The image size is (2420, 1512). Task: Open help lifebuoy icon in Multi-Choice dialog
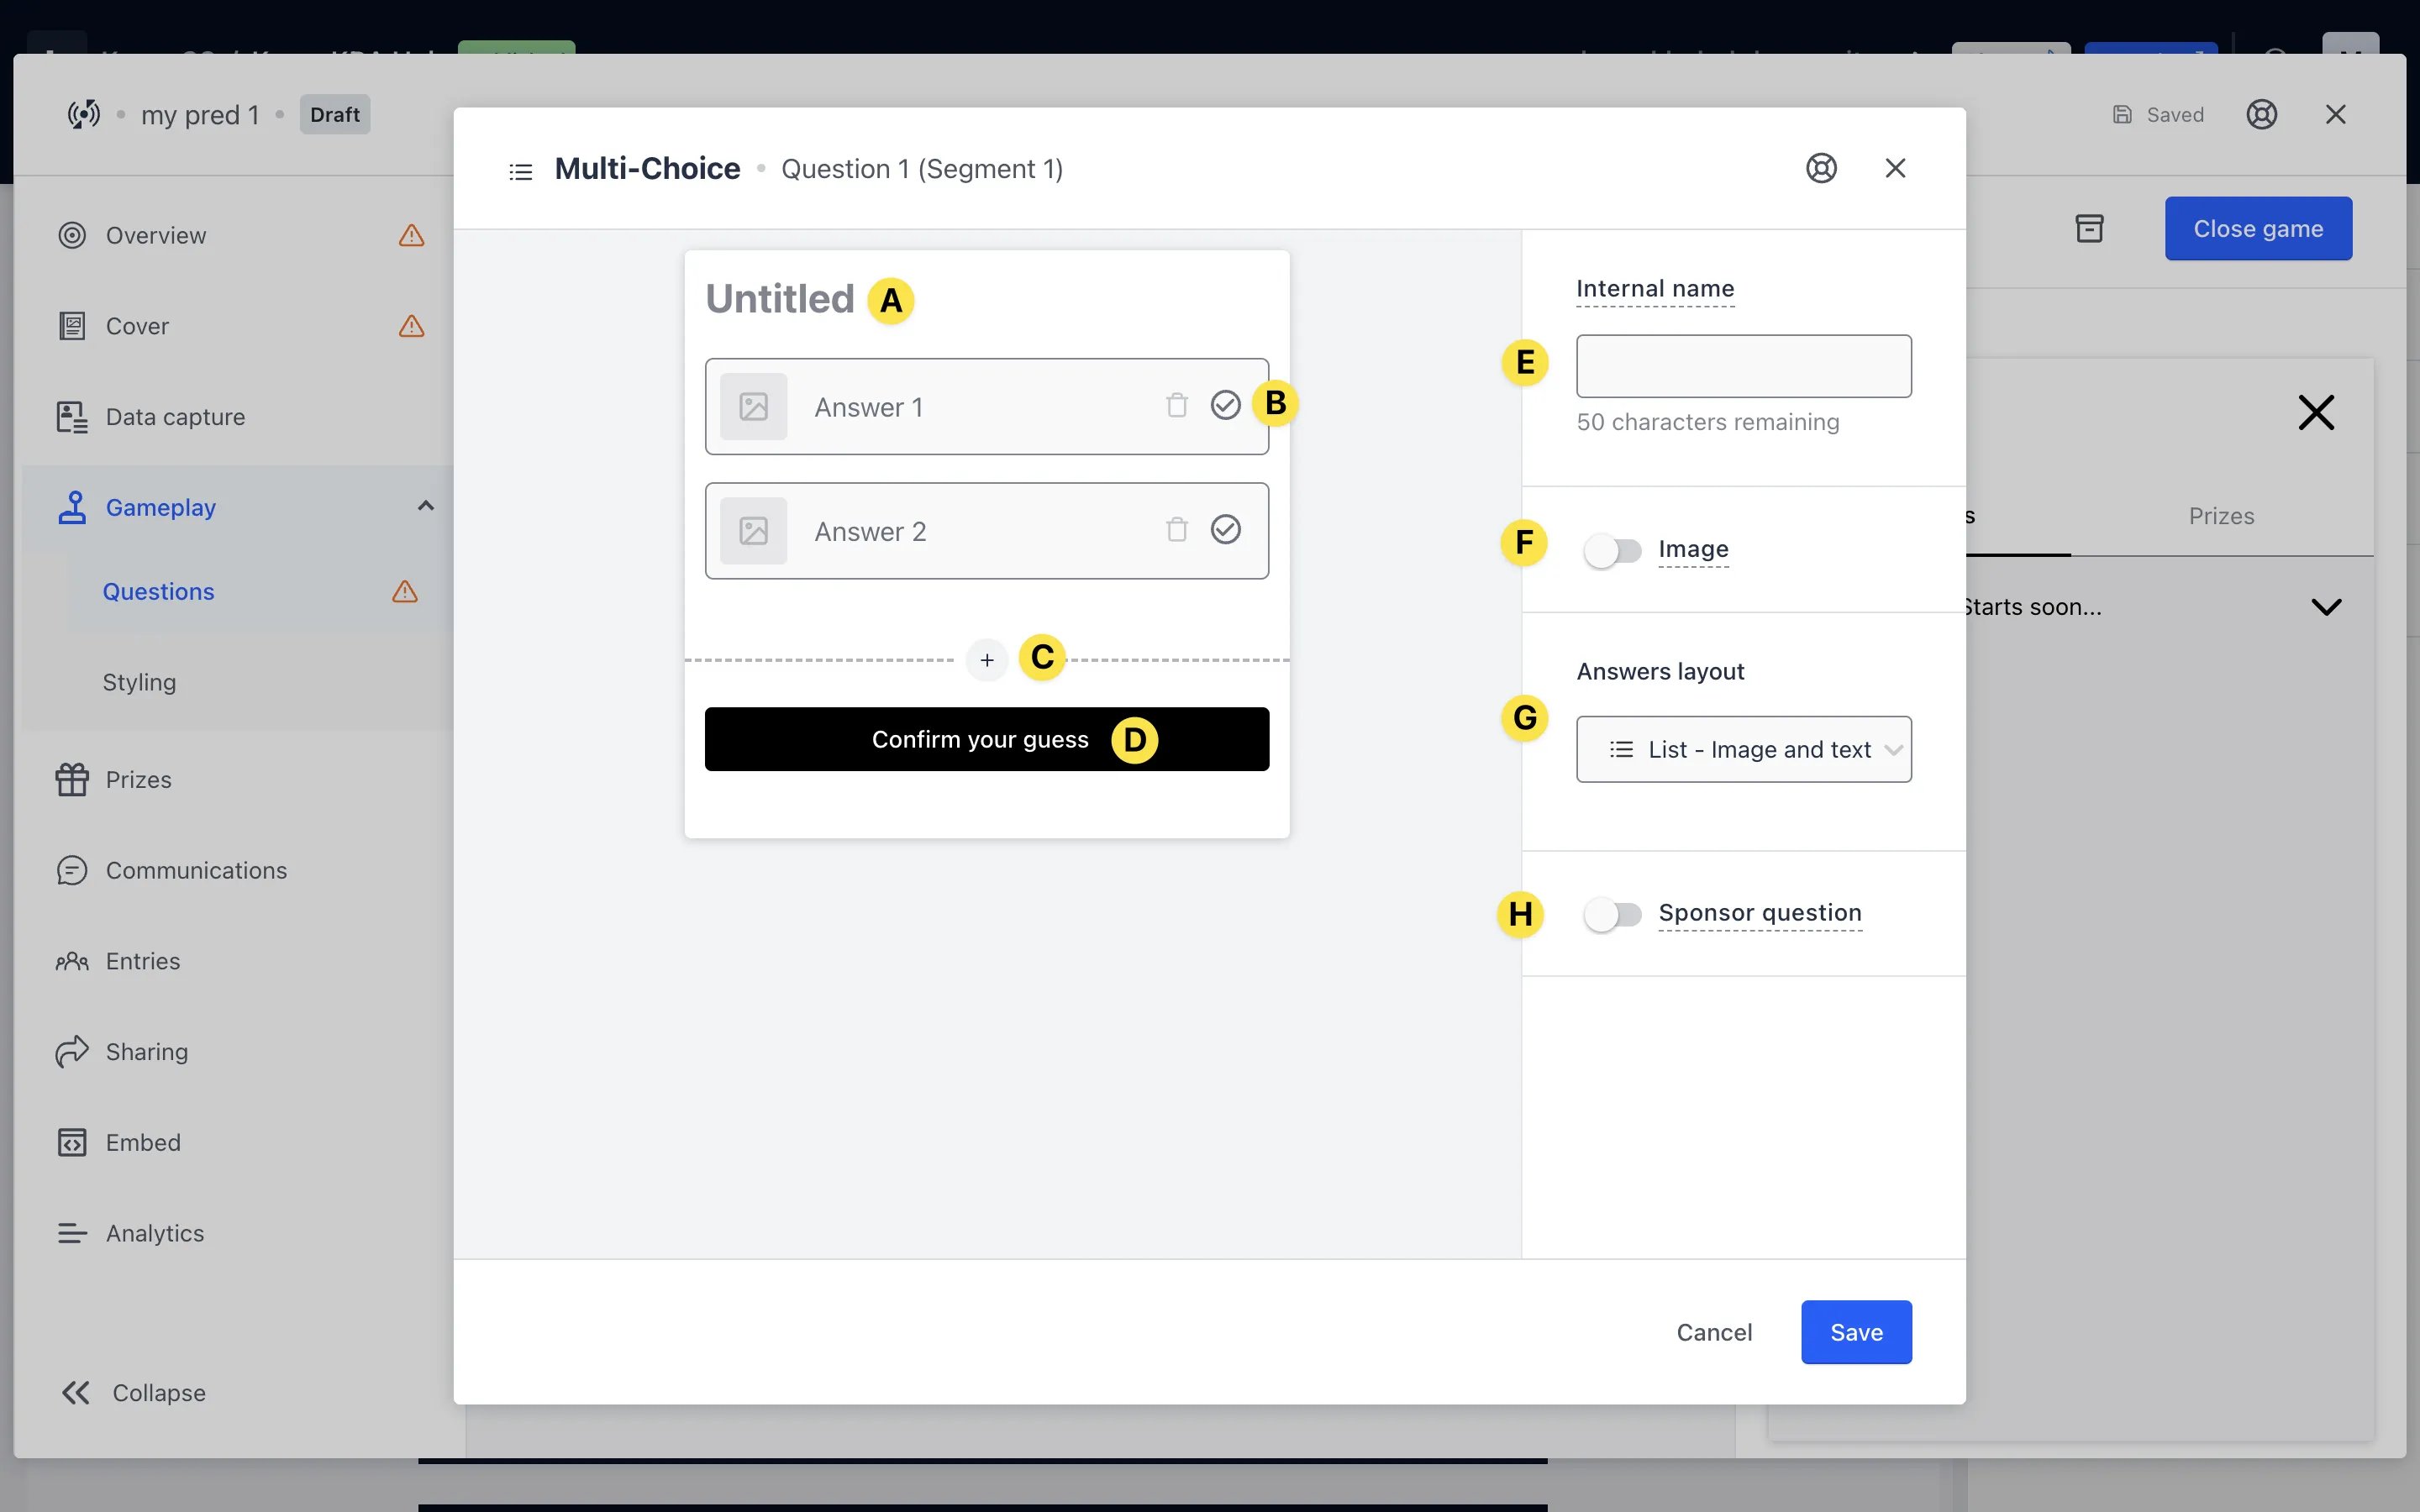tap(1821, 168)
